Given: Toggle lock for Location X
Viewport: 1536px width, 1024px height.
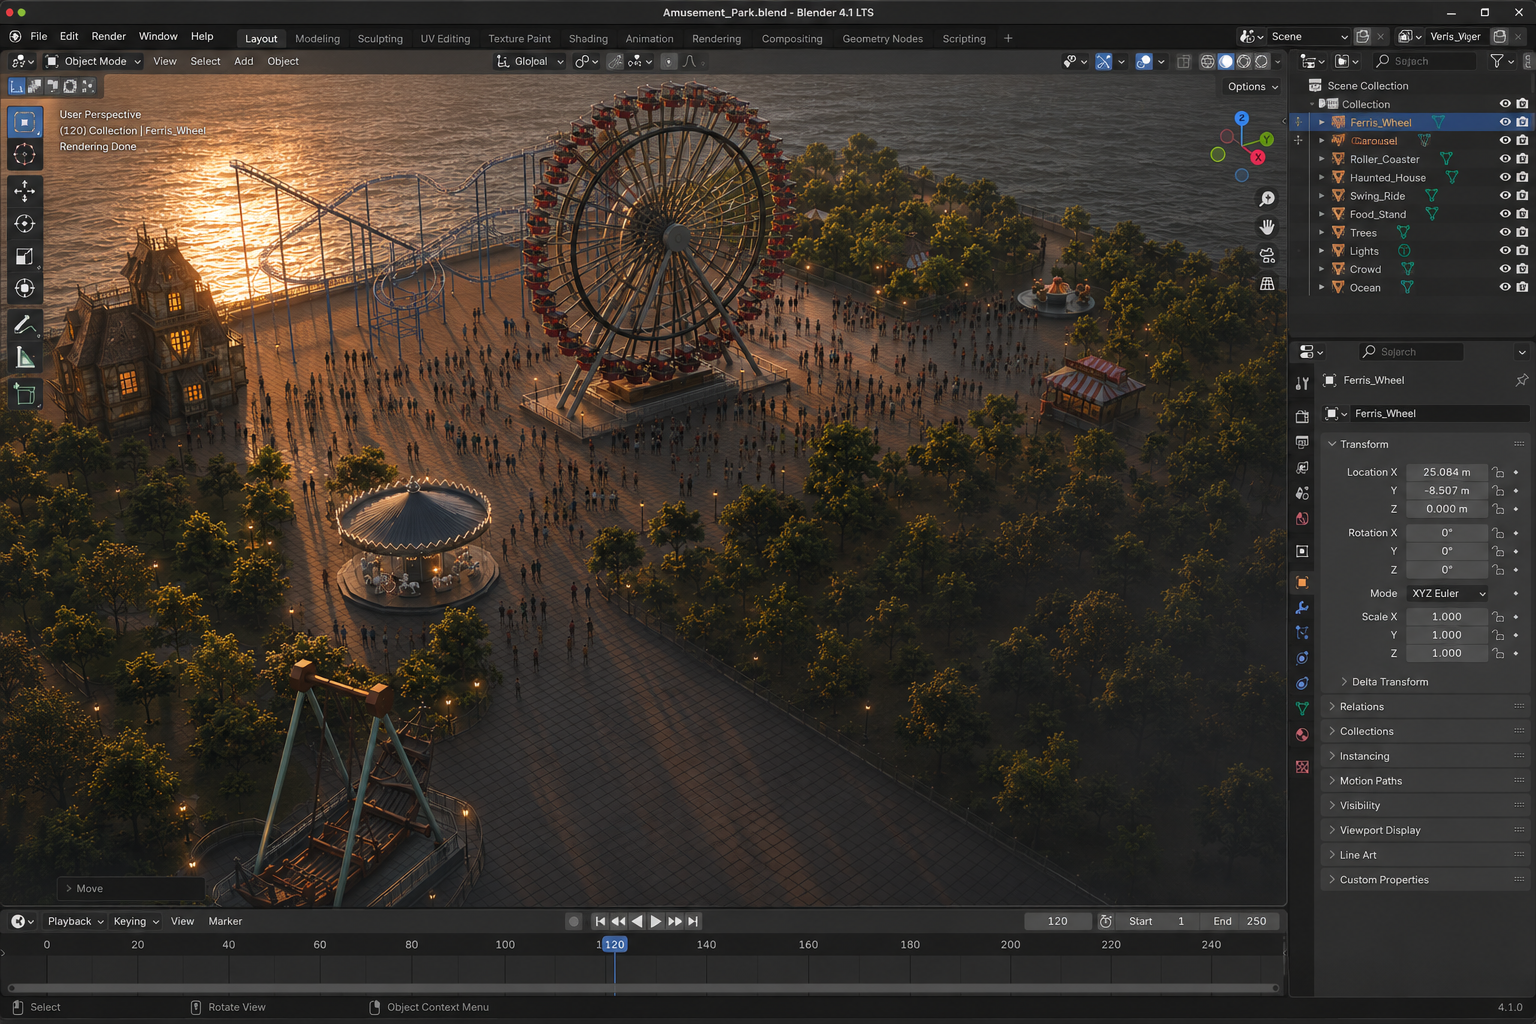Looking at the screenshot, I should coord(1498,472).
